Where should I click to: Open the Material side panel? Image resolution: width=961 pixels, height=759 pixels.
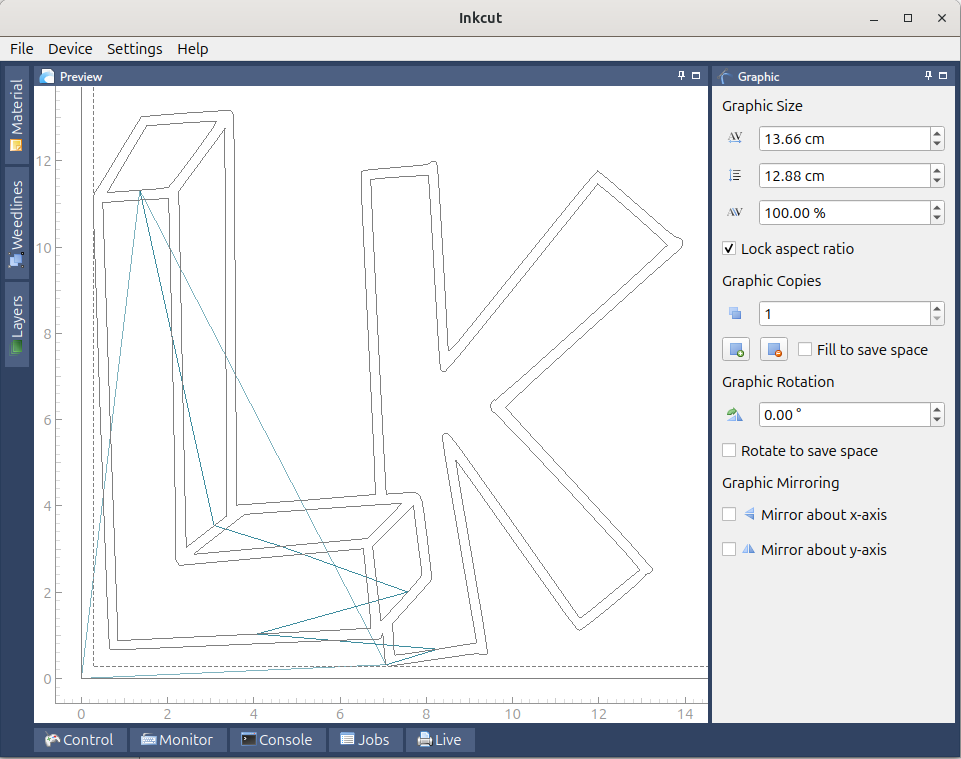(17, 115)
